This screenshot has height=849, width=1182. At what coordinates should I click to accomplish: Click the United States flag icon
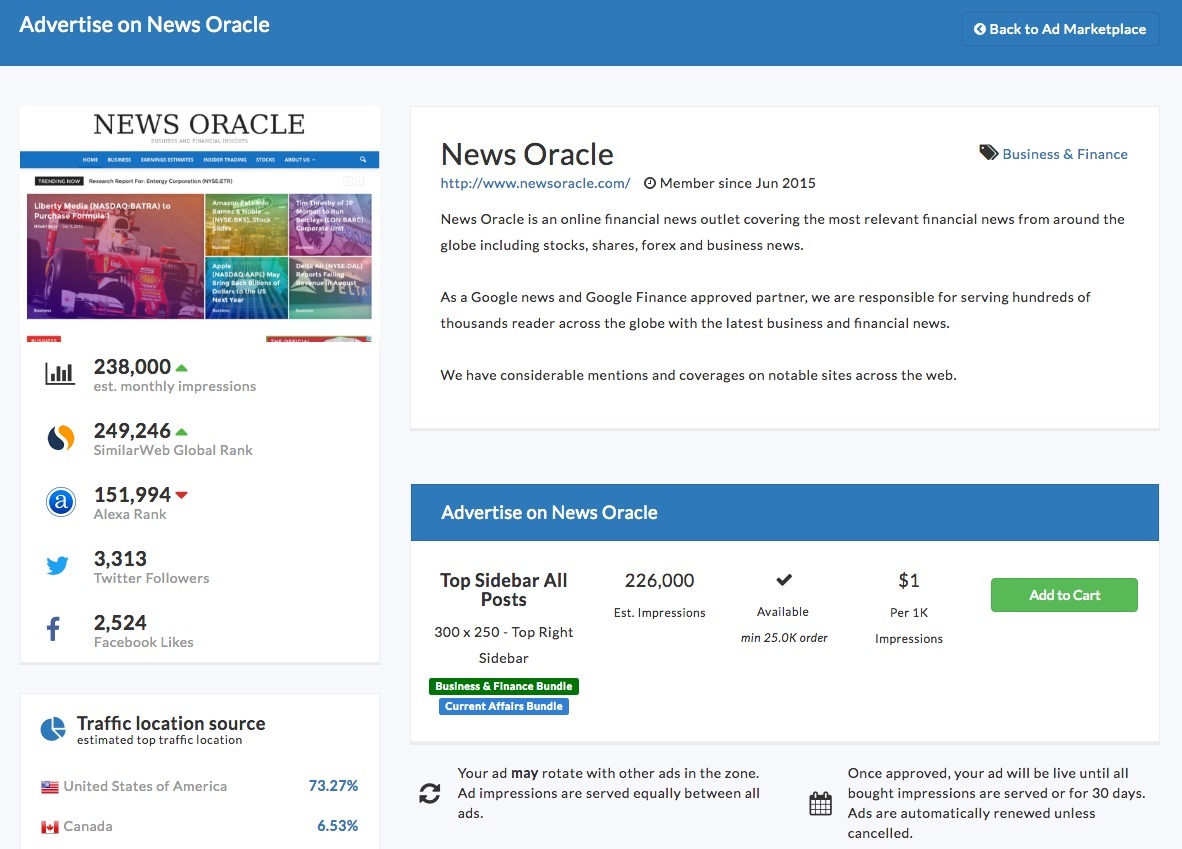pos(50,787)
